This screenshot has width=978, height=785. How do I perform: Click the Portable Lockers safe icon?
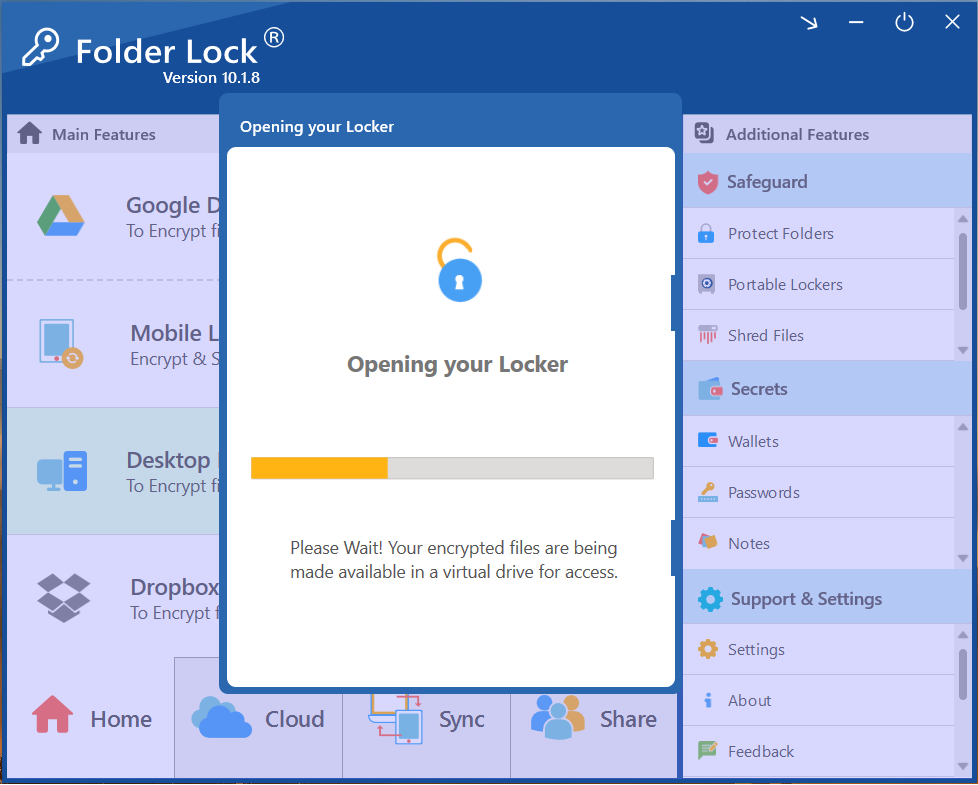point(706,284)
